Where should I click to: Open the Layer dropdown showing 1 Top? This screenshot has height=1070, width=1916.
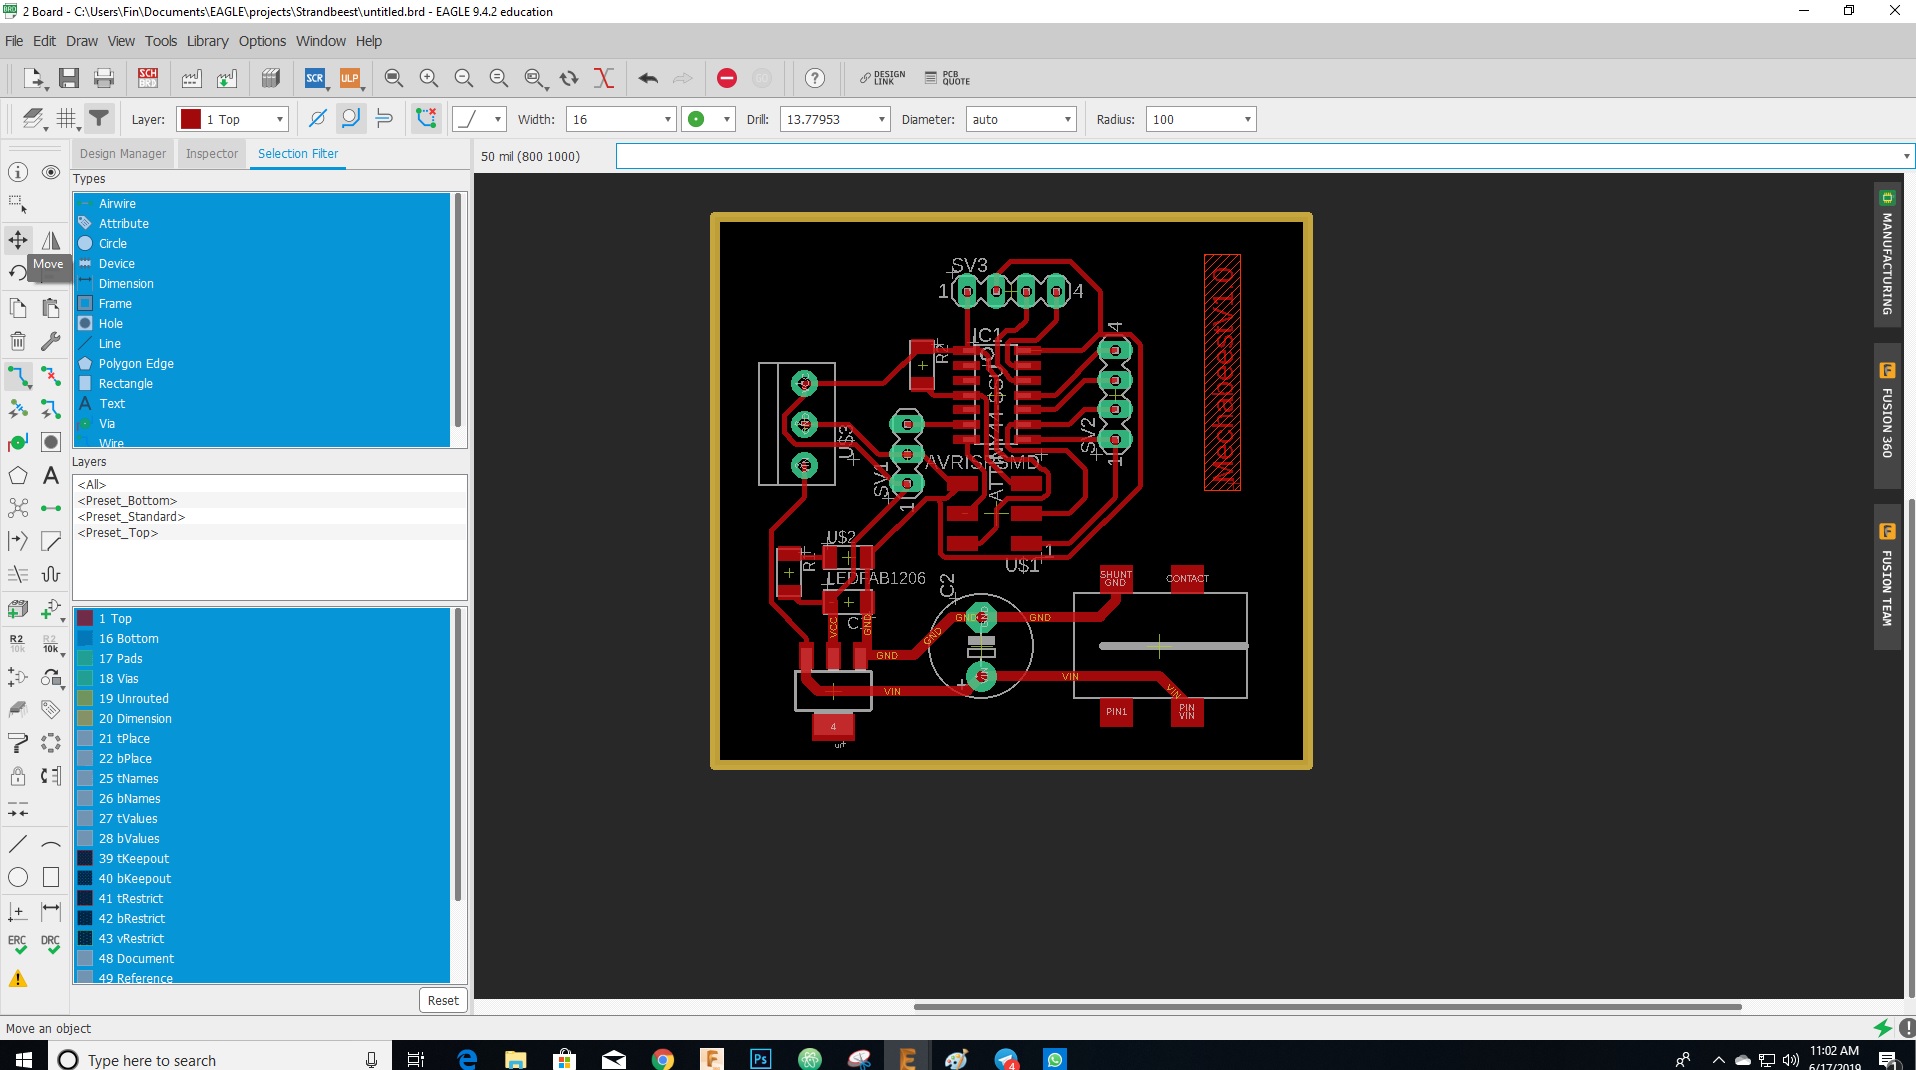(233, 119)
